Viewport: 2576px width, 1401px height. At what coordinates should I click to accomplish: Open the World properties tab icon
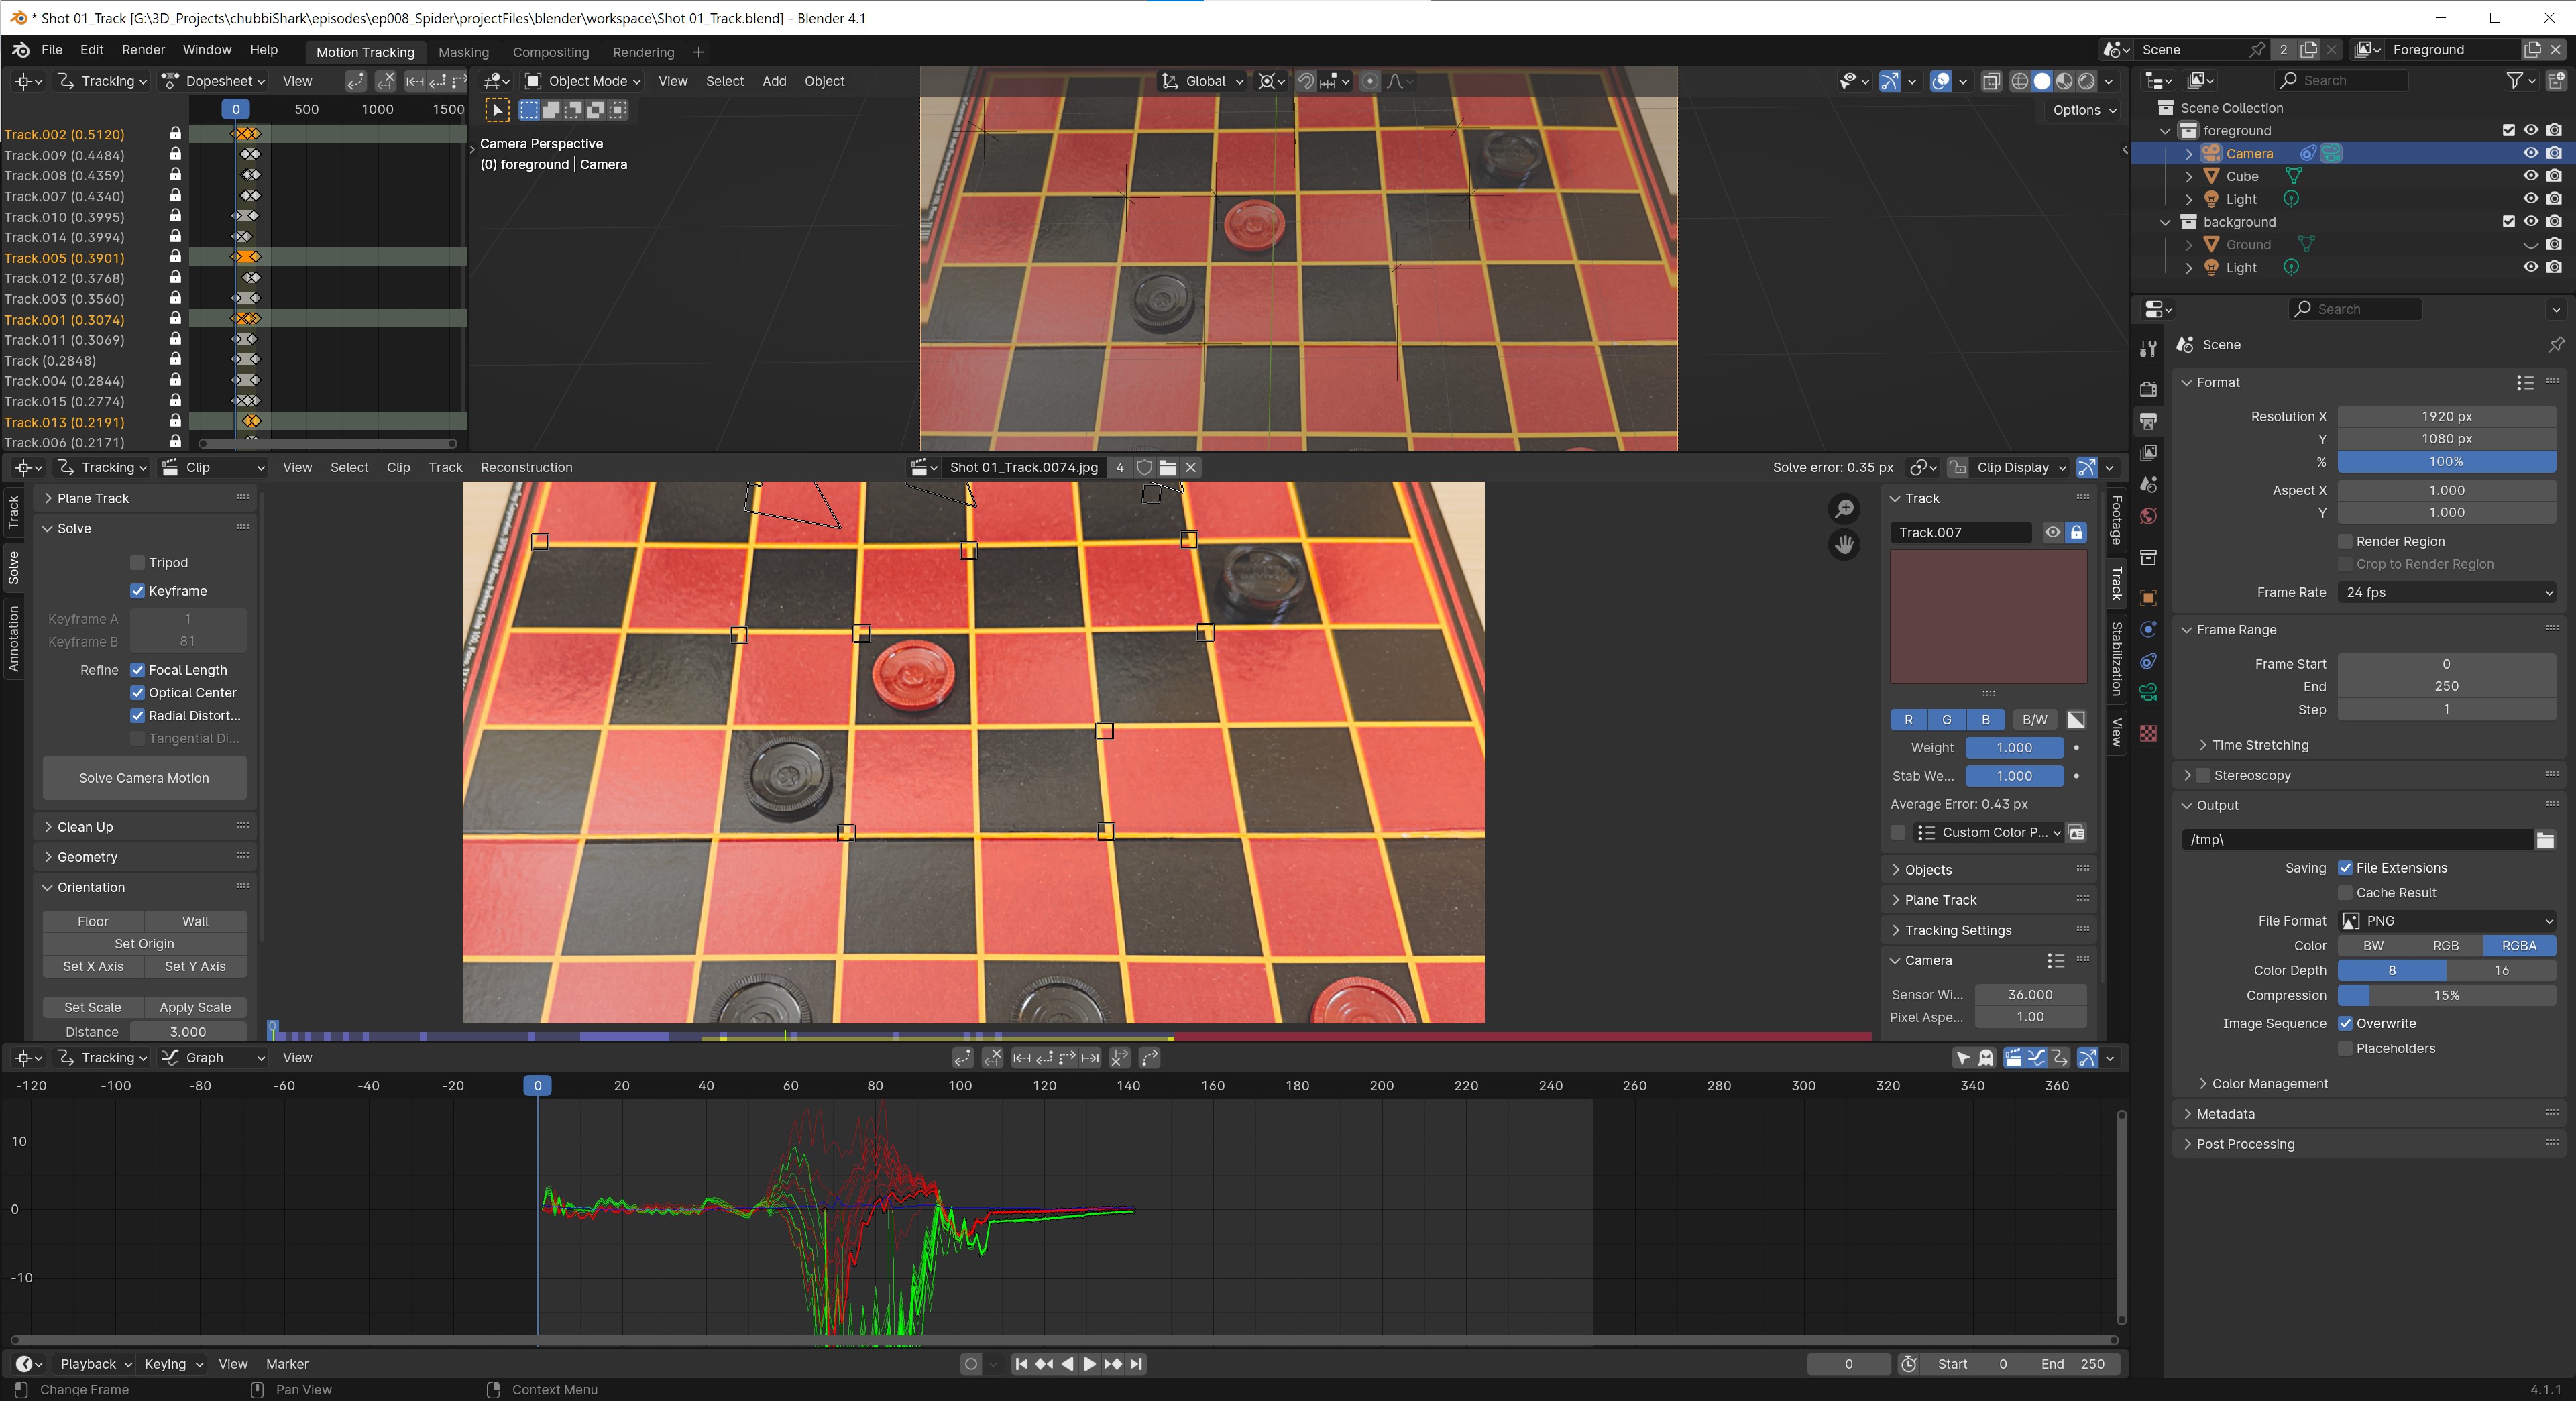pos(2147,516)
